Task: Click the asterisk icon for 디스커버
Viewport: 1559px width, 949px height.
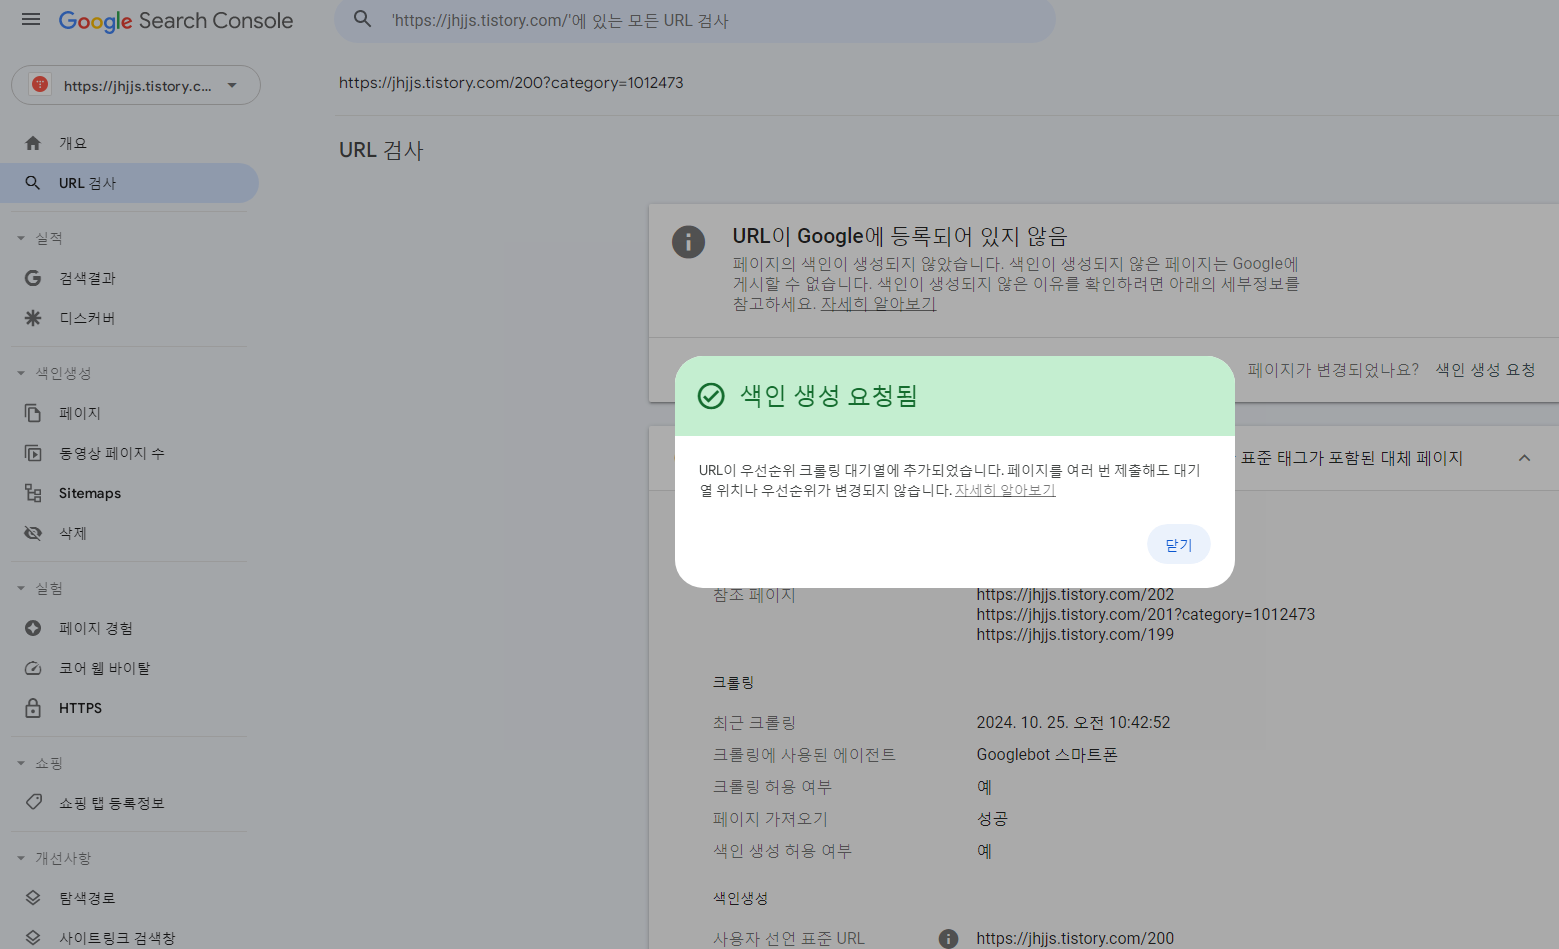Action: (x=33, y=318)
